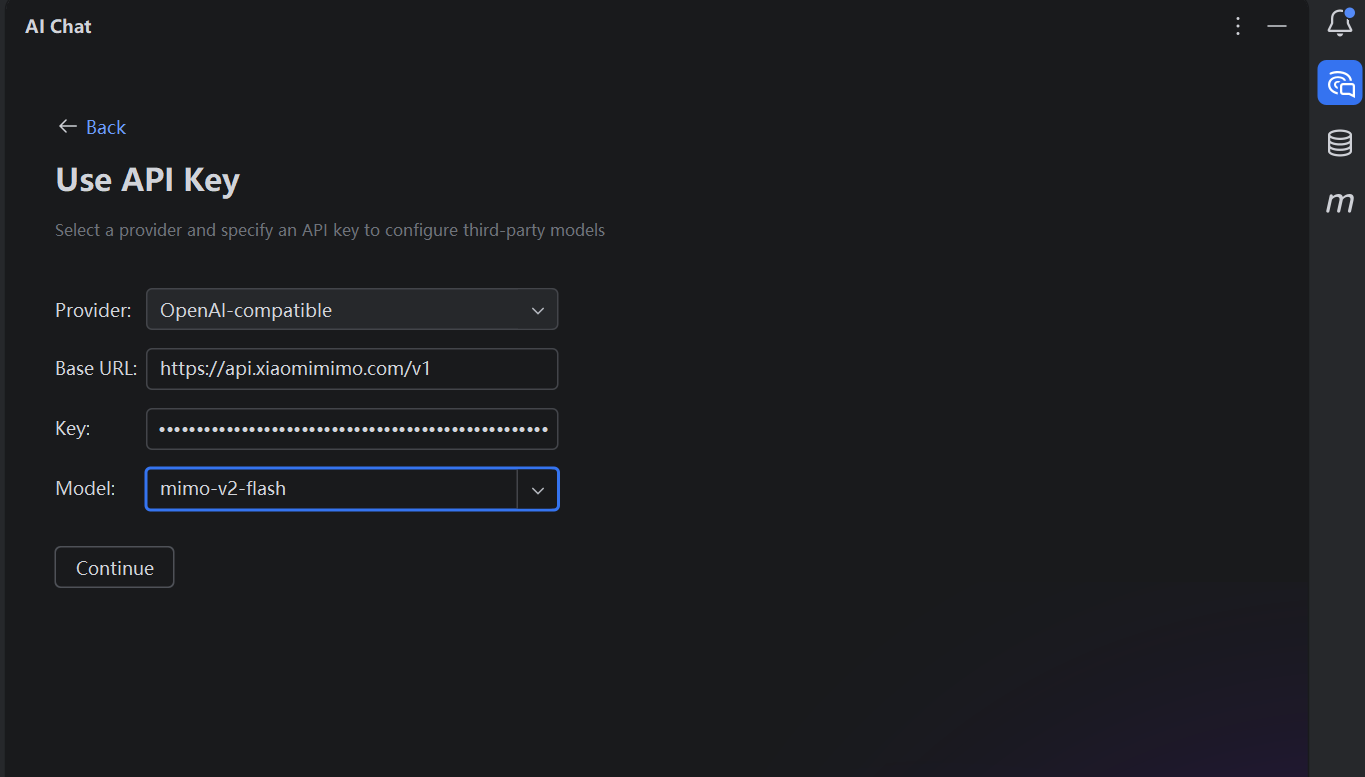Click the 'Key:' label
This screenshot has height=777, width=1365.
[x=73, y=429]
